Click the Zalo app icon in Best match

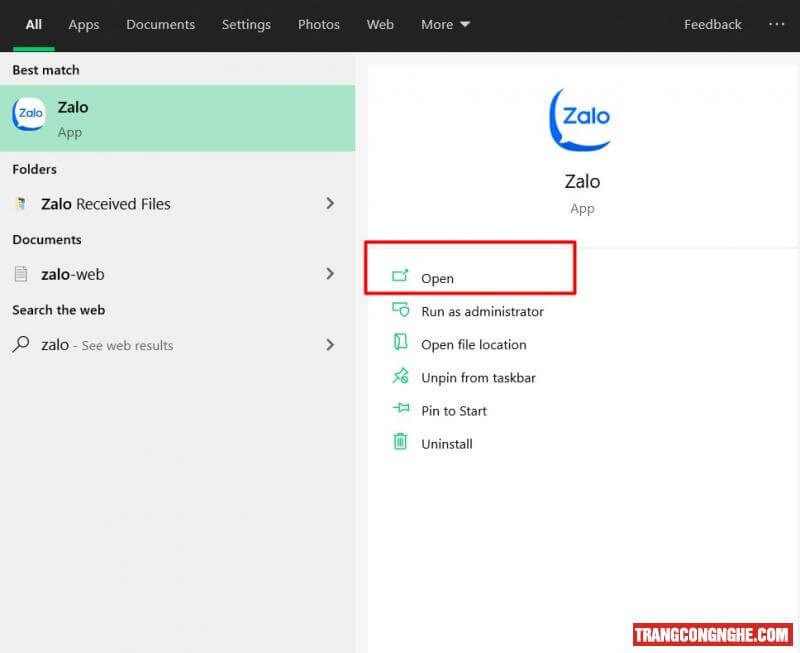click(x=29, y=114)
